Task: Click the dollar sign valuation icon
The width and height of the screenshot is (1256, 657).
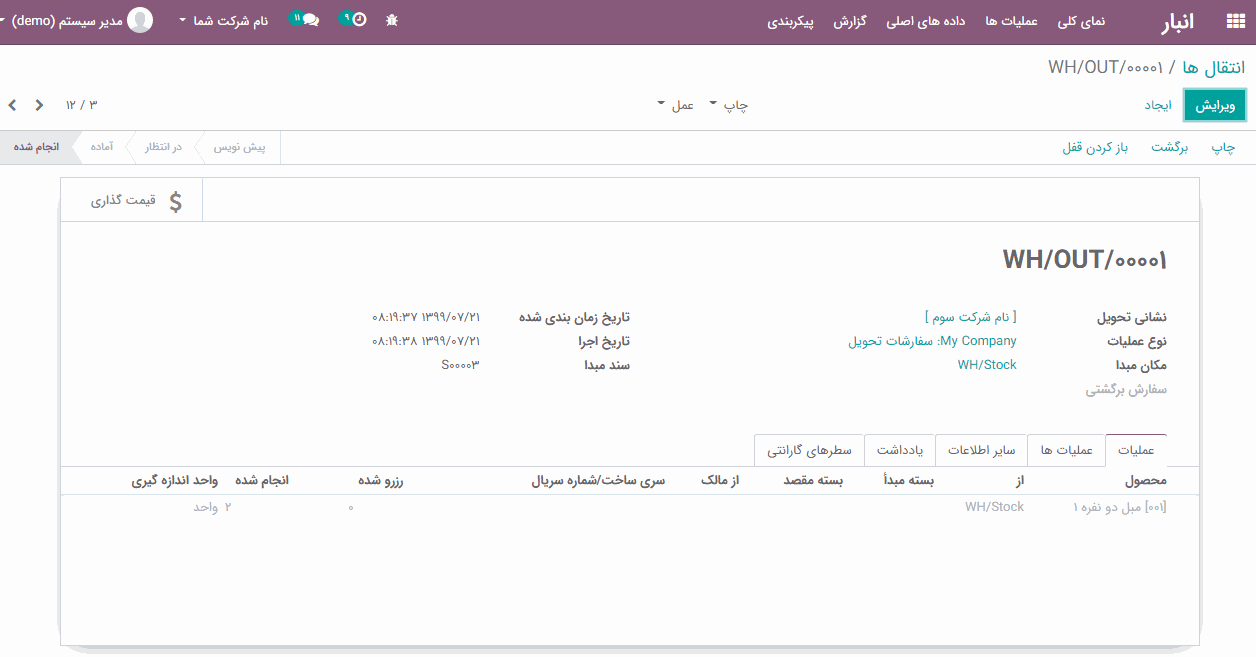Action: (x=176, y=201)
